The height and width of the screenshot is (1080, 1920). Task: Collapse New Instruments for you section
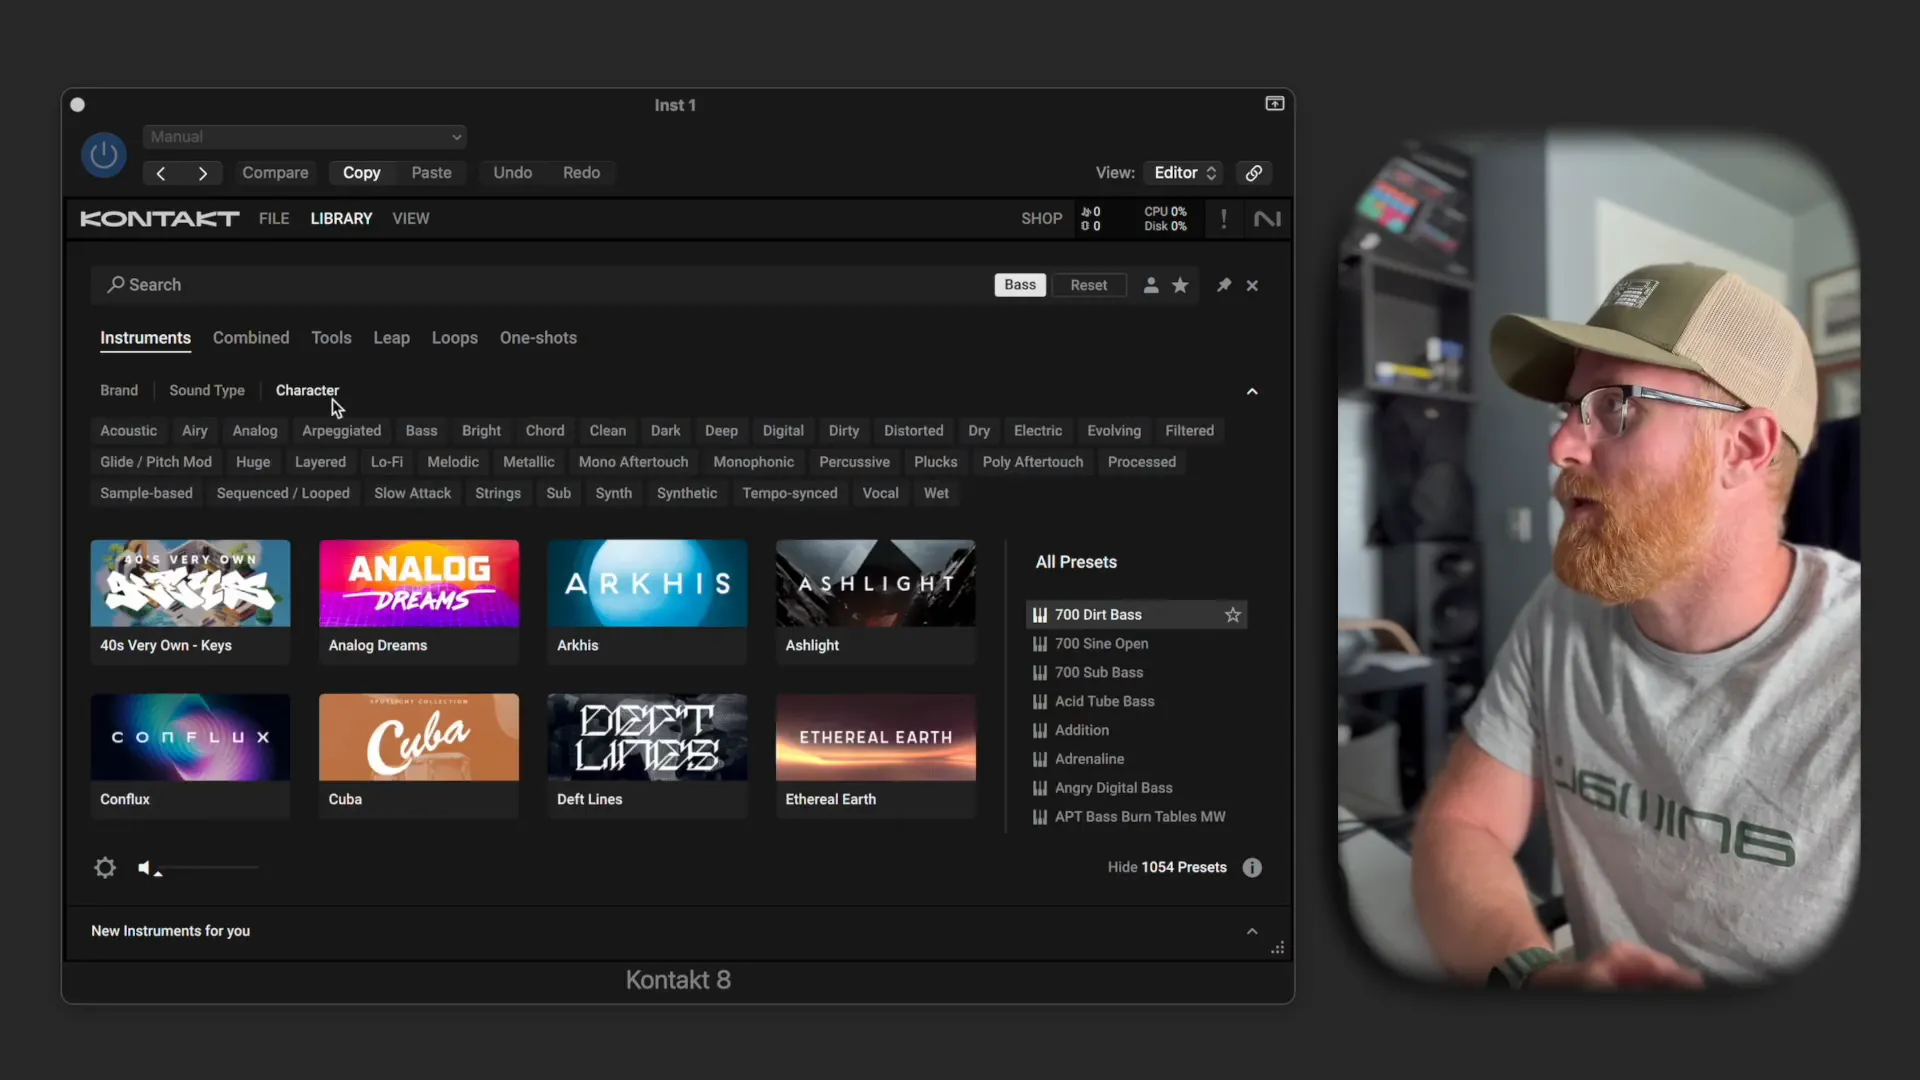coord(1252,931)
